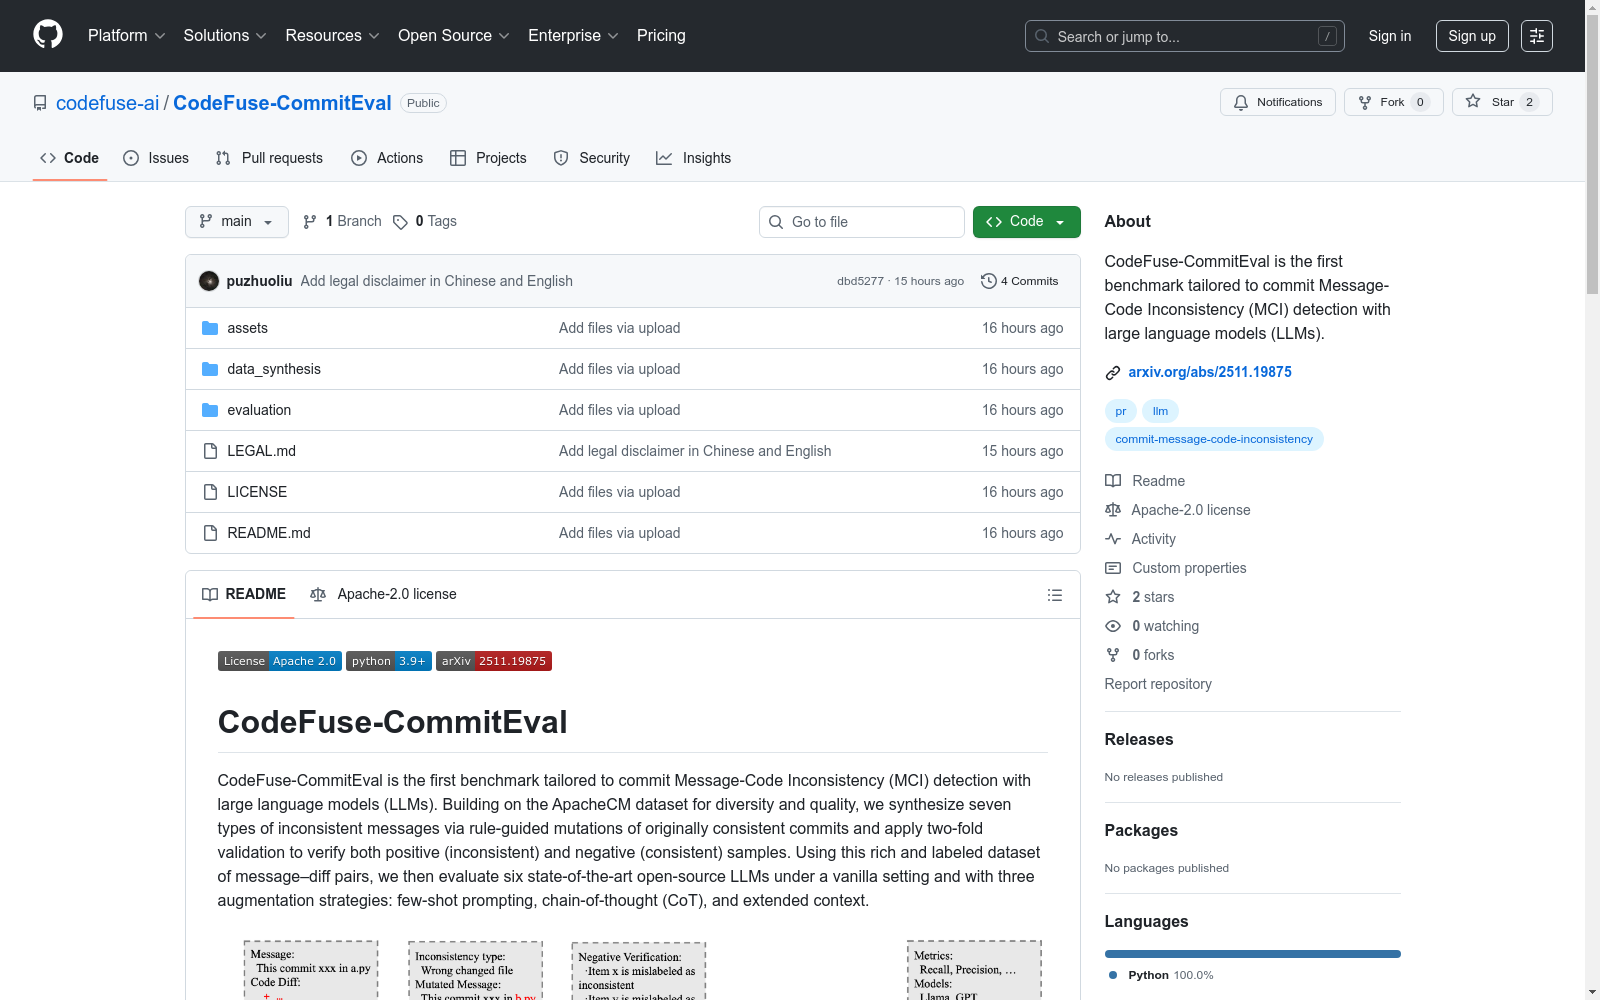The height and width of the screenshot is (1000, 1600).
Task: Click the README.md file icon
Action: (210, 533)
